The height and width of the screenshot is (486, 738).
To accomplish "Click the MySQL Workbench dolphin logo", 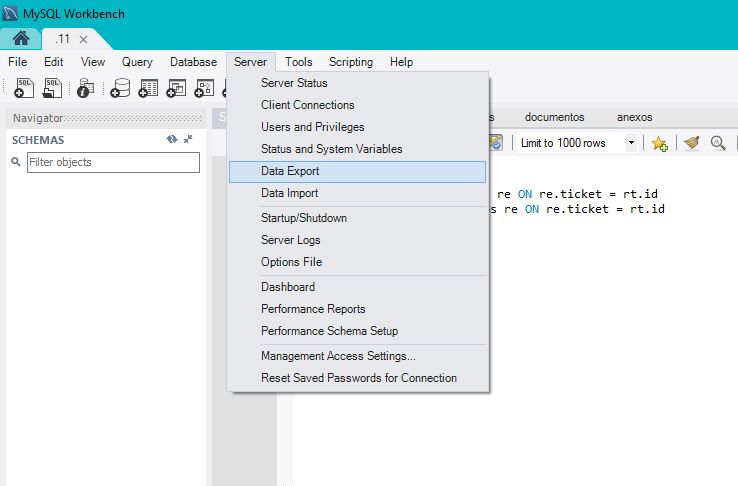I will (10, 14).
